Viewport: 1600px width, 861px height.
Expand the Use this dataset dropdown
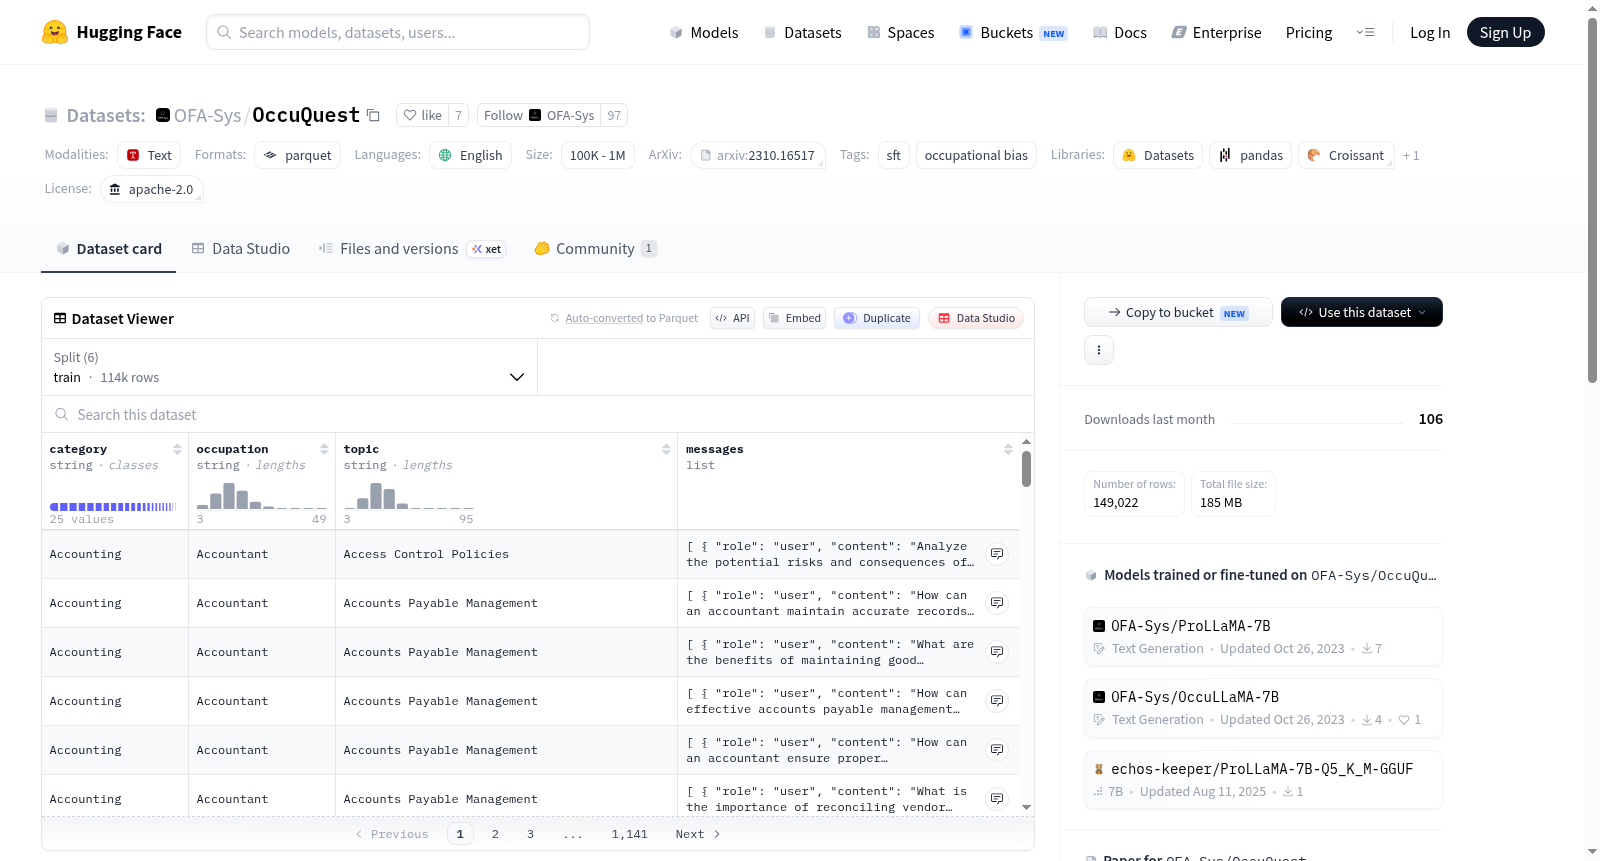(1362, 312)
